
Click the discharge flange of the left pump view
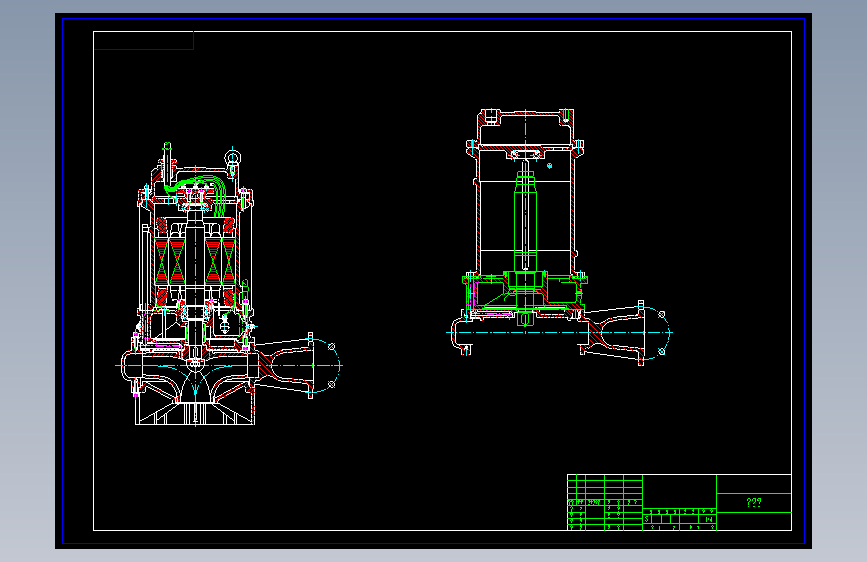point(311,366)
